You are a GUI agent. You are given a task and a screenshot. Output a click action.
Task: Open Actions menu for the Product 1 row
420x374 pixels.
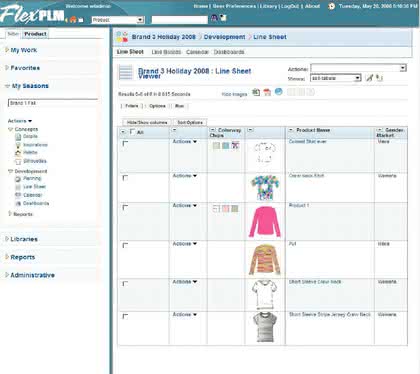[185, 206]
